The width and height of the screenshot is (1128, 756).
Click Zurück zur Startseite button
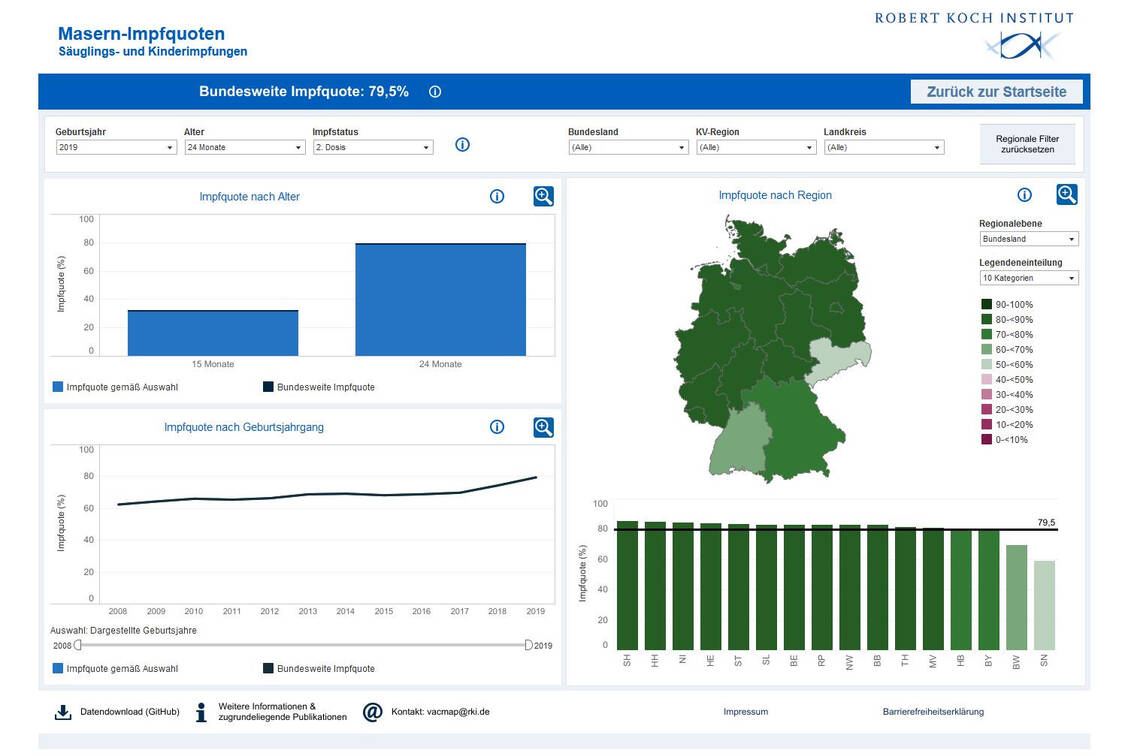[x=996, y=92]
